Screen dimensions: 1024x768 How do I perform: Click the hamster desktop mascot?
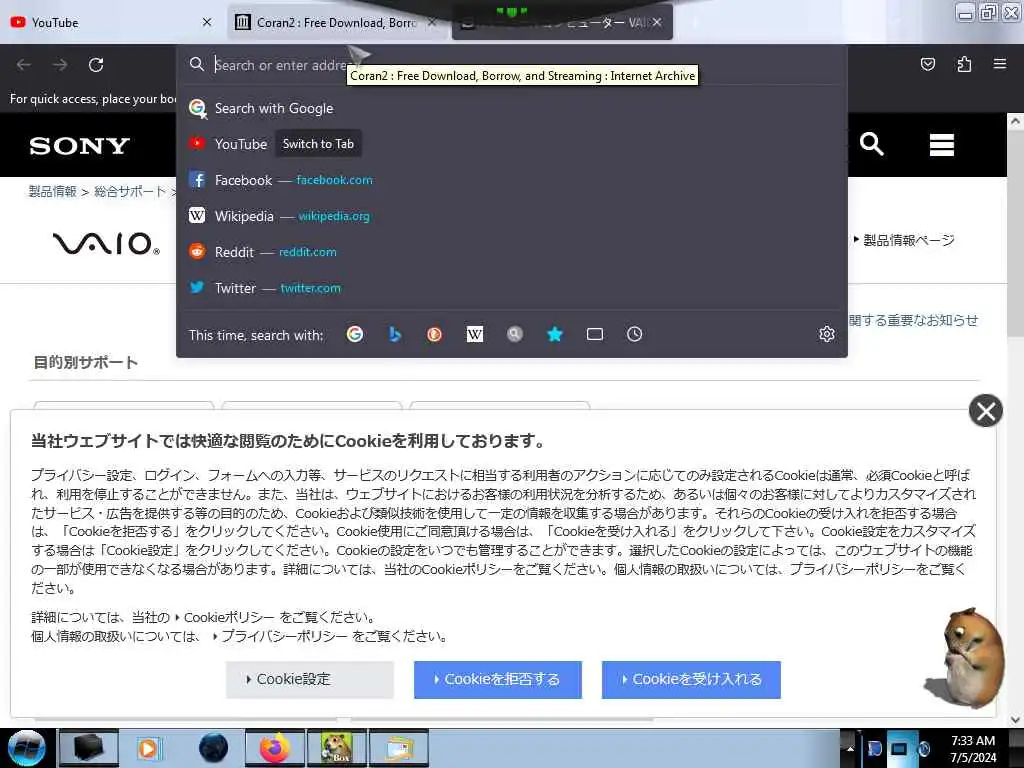[x=965, y=657]
